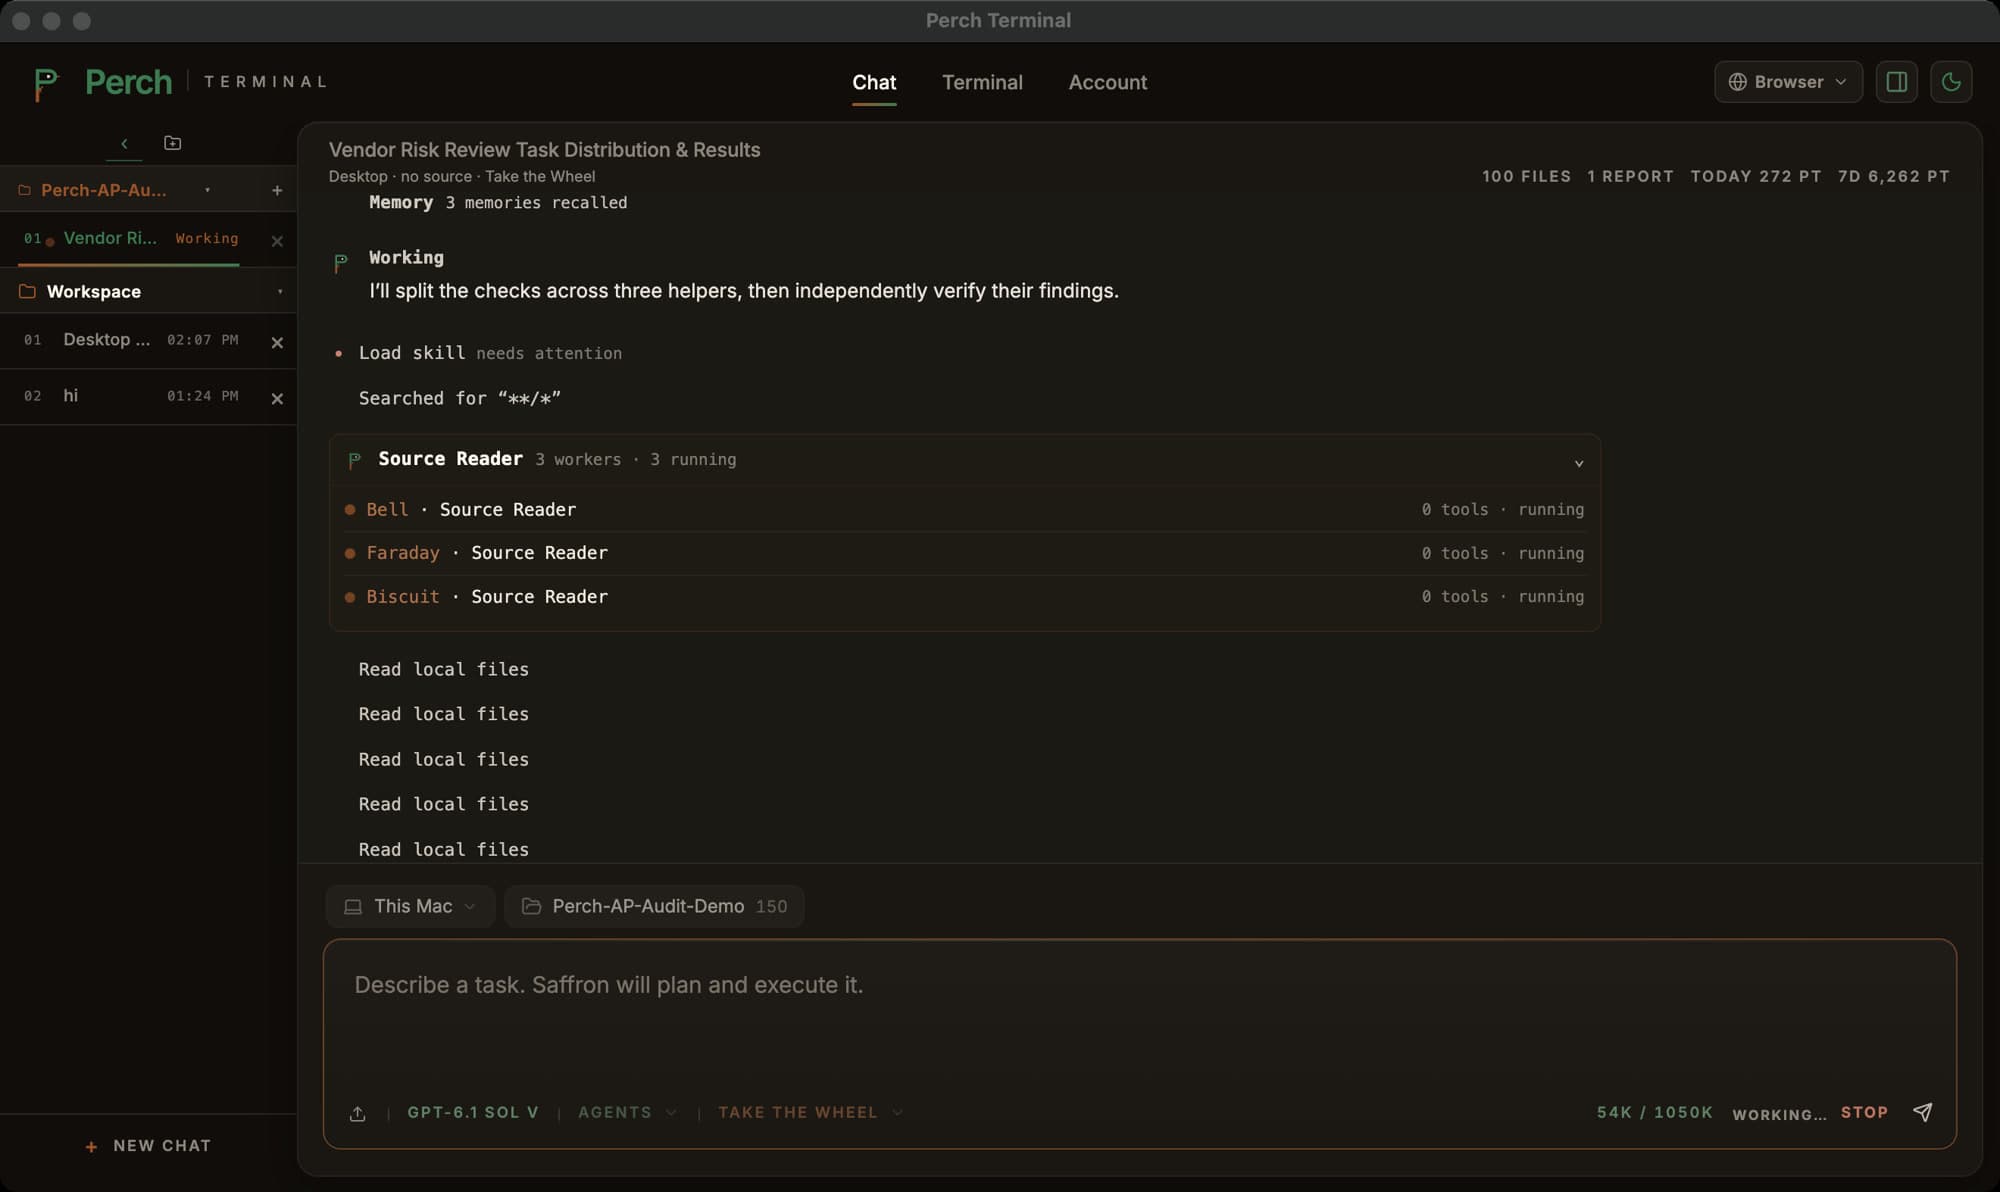
Task: Select the GPT-6.1 SOL V model selector
Action: click(x=473, y=1112)
